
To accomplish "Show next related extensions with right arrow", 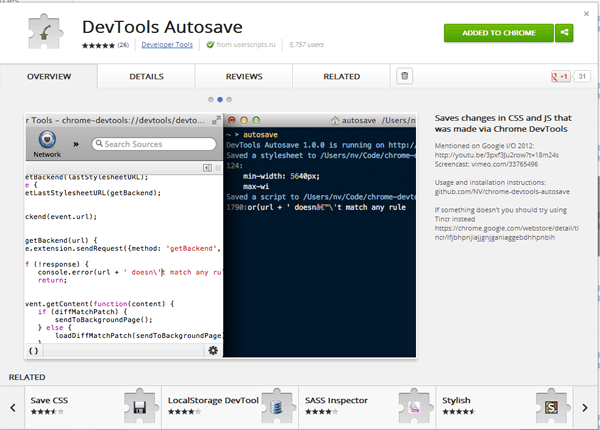I will [585, 408].
